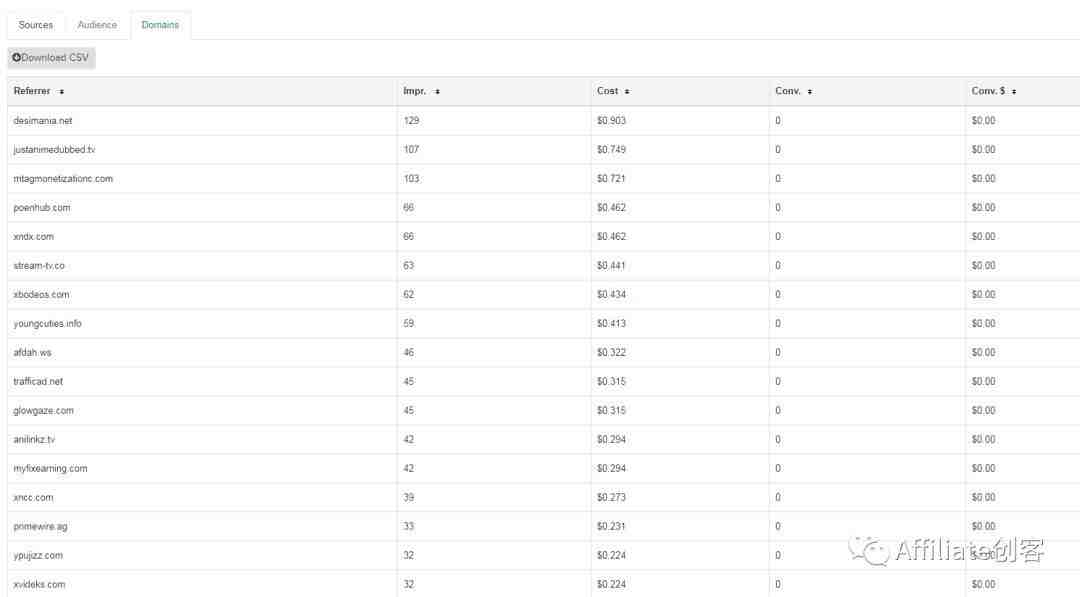The image size is (1080, 597).
Task: Click the mtagmonetizationc.com referrer entry
Action: click(63, 178)
